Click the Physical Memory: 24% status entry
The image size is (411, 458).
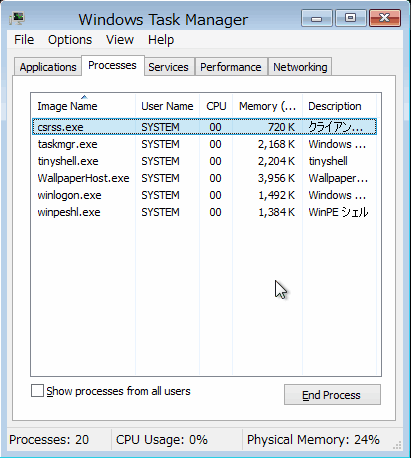click(313, 440)
